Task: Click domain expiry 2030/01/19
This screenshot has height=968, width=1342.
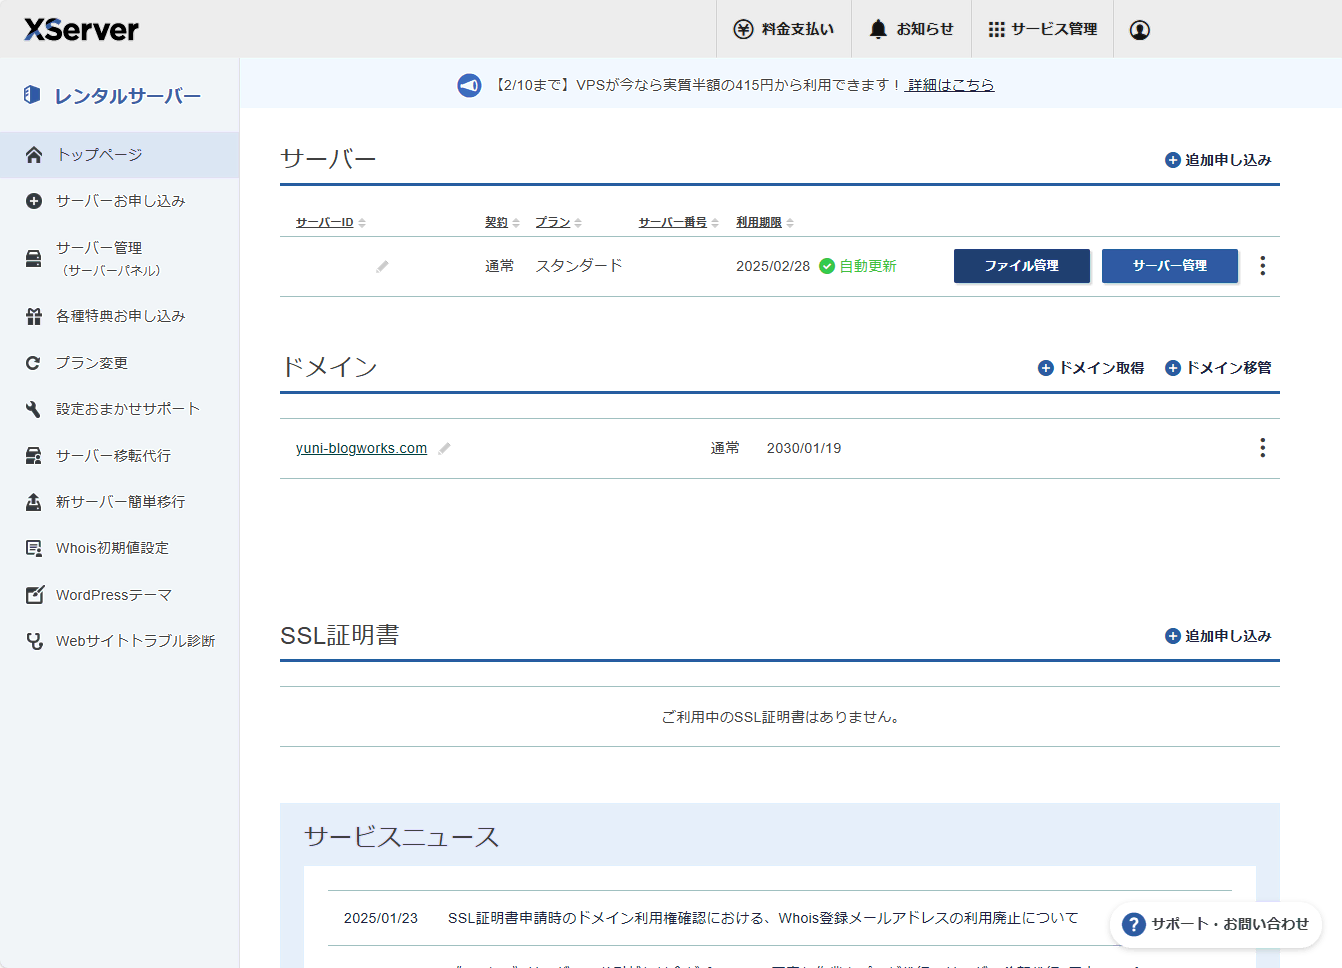Action: pos(804,448)
